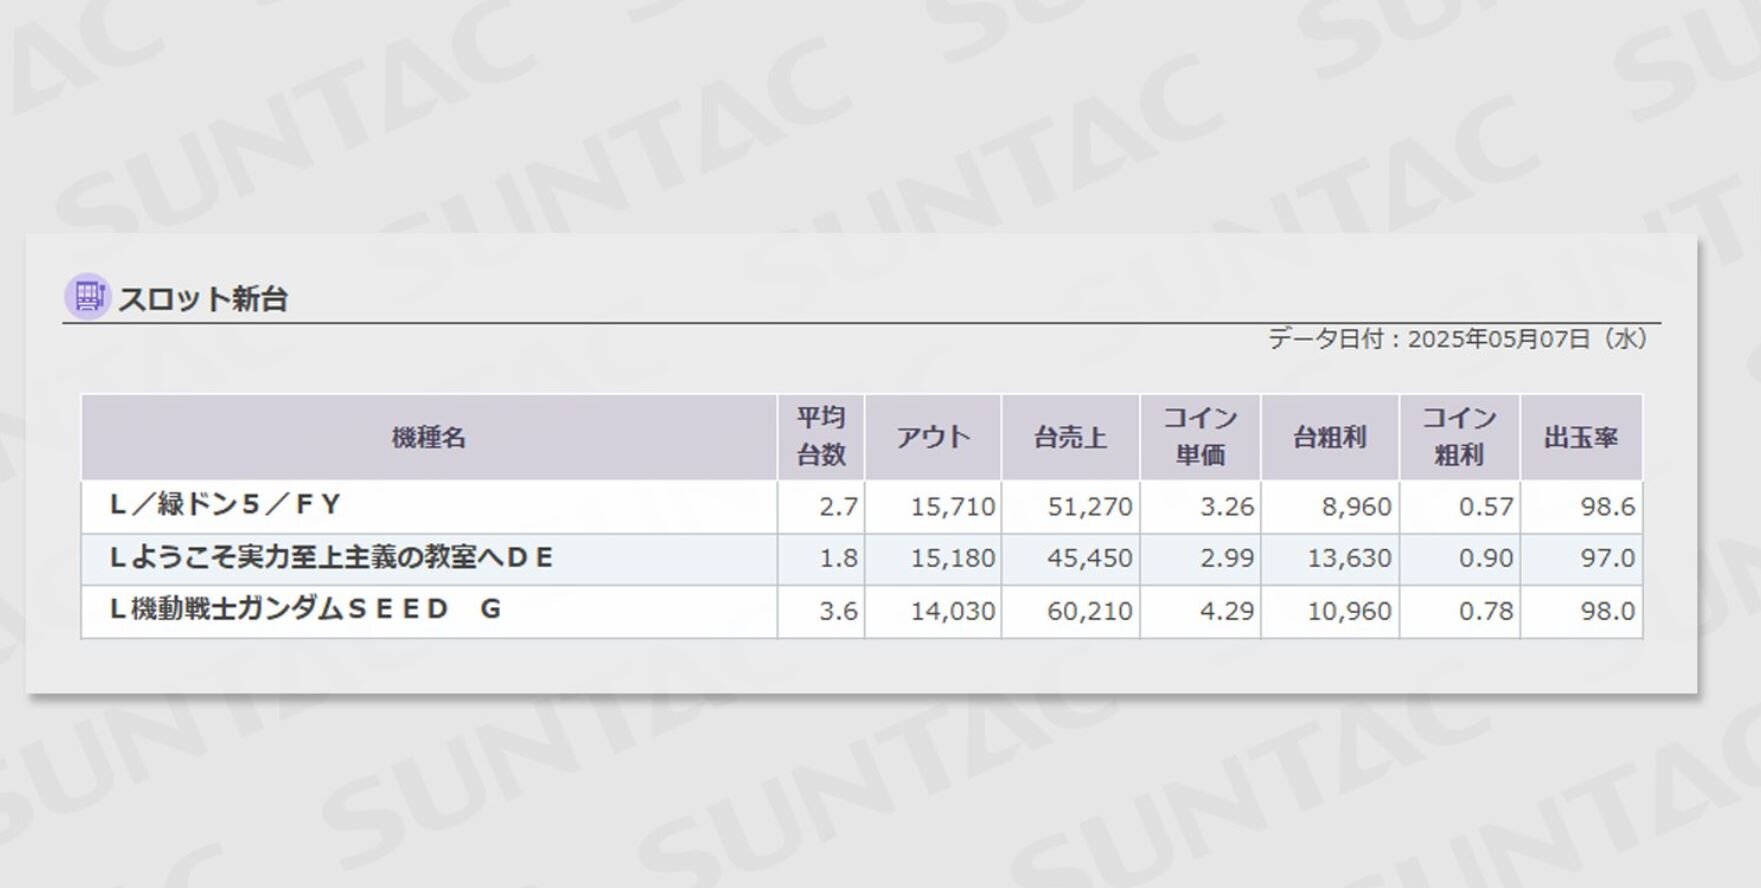Click out value 14,030
Image resolution: width=1761 pixels, height=888 pixels.
[953, 611]
